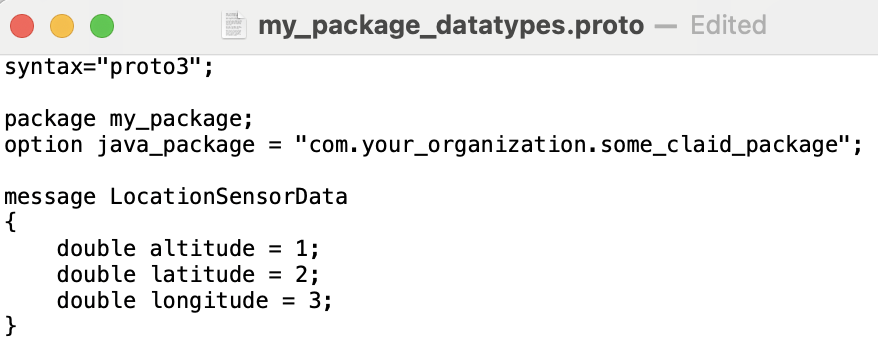Click the closing curly brace

pos(11,326)
